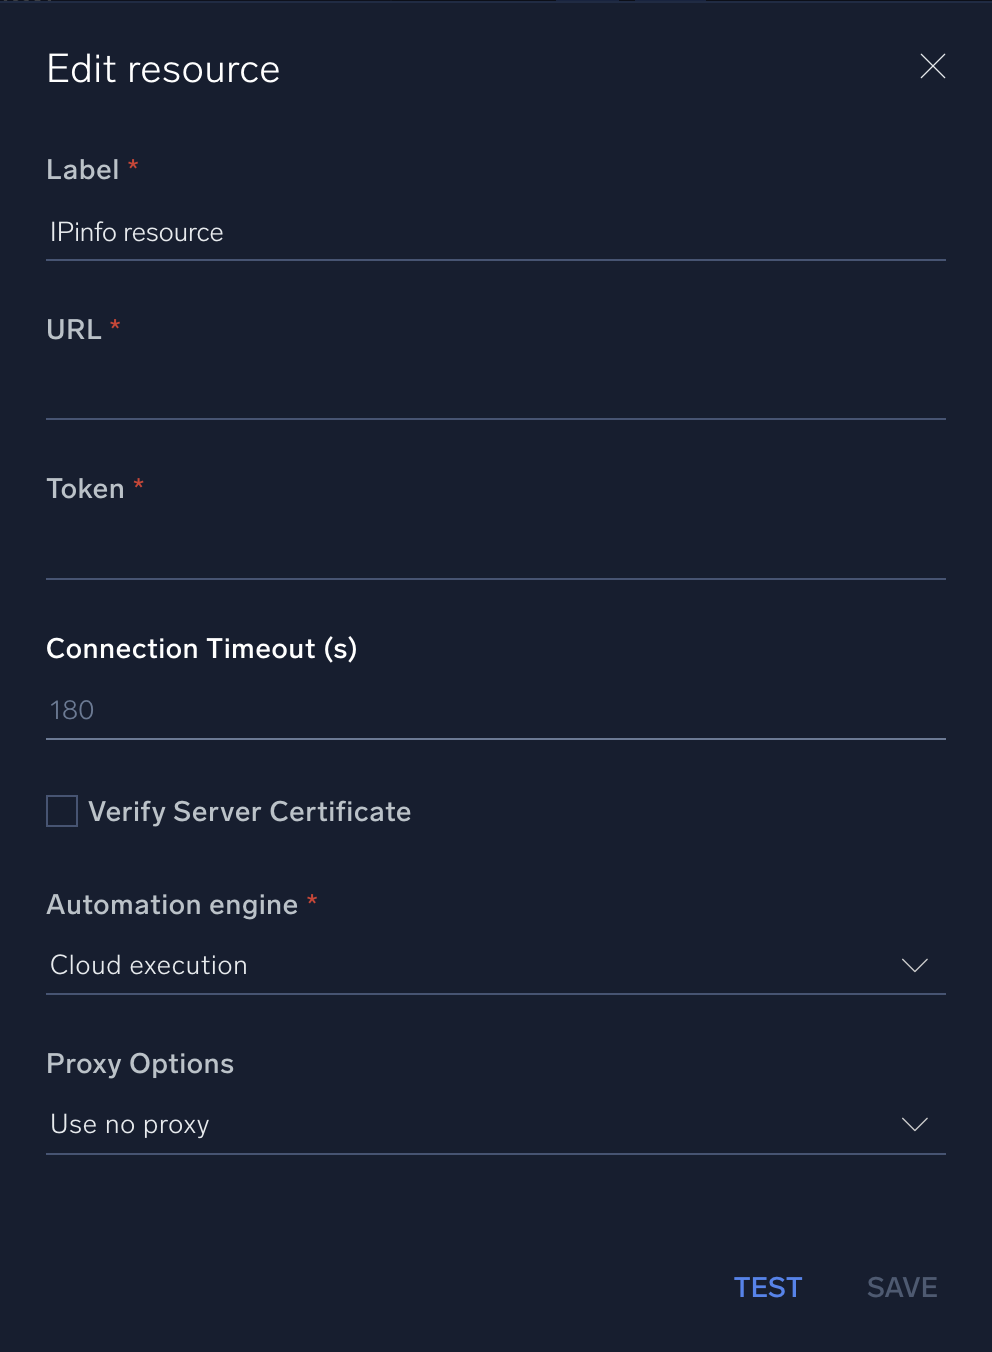The width and height of the screenshot is (992, 1352).
Task: Close the Edit resource dialog
Action: (x=932, y=67)
